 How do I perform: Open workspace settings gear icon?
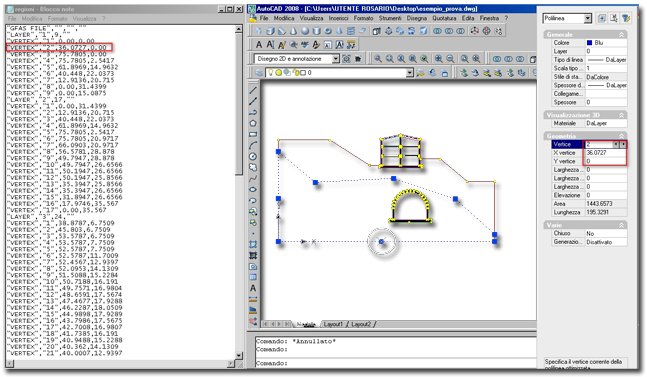pyautogui.click(x=346, y=59)
